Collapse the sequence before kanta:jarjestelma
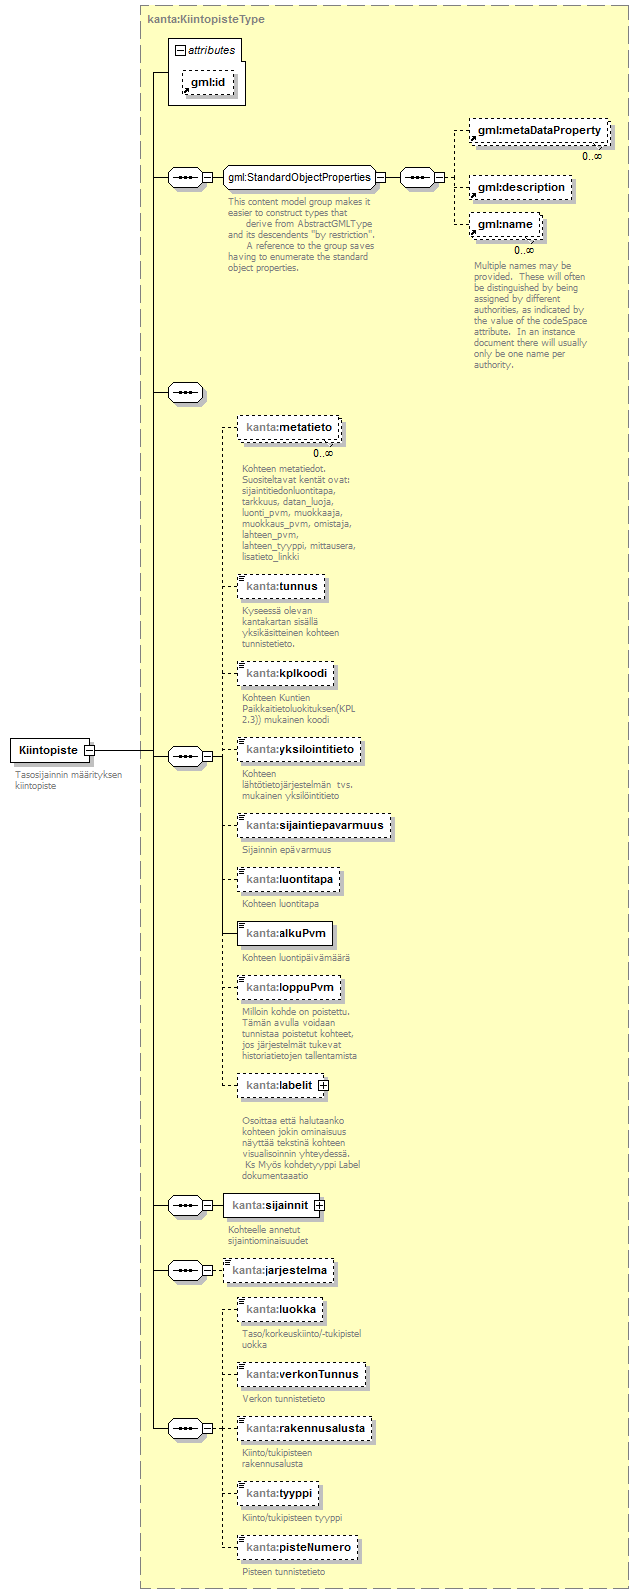639x1594 pixels. pos(207,1271)
